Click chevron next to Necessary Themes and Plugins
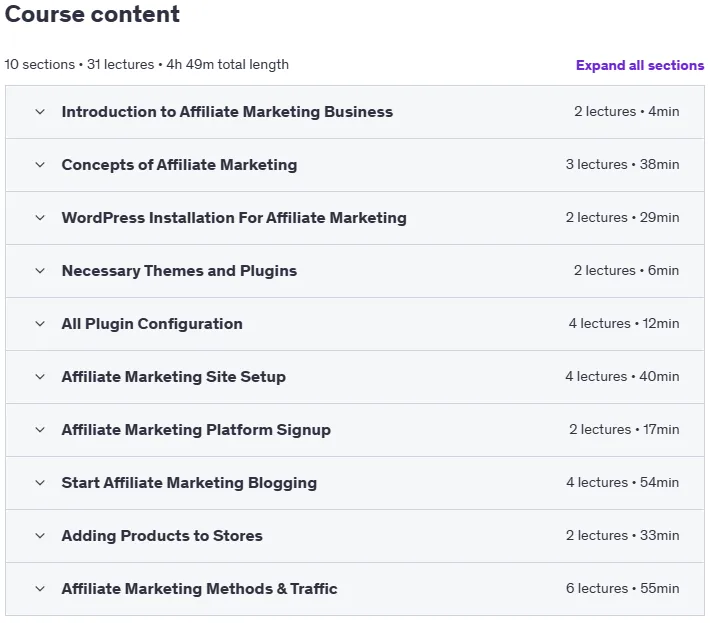This screenshot has width=710, height=623. [x=40, y=270]
